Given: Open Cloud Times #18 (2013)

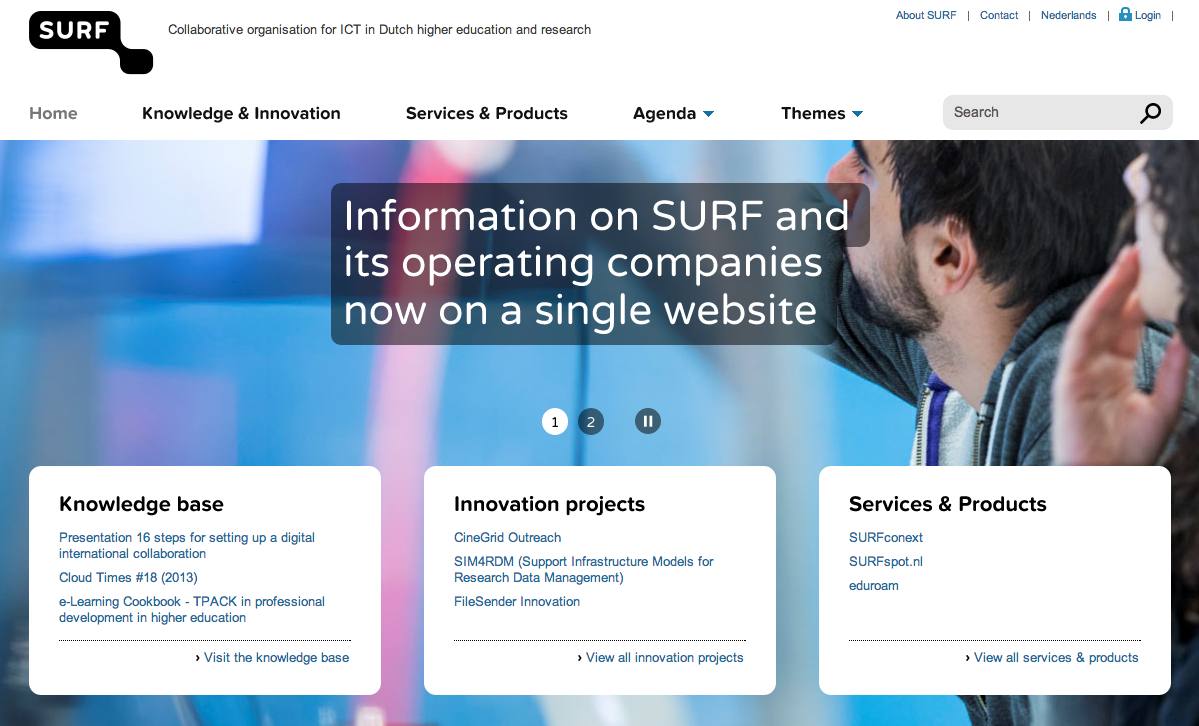Looking at the screenshot, I should point(128,578).
